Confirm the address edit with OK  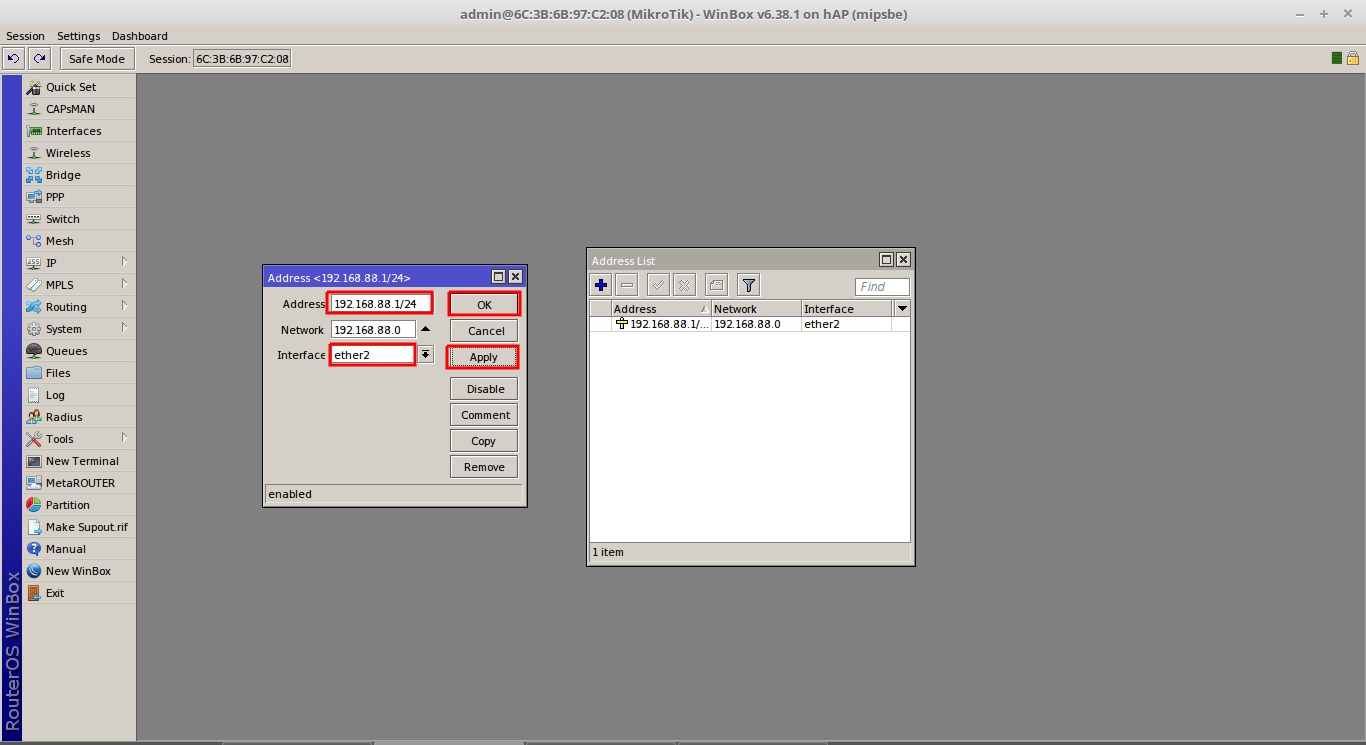point(483,303)
